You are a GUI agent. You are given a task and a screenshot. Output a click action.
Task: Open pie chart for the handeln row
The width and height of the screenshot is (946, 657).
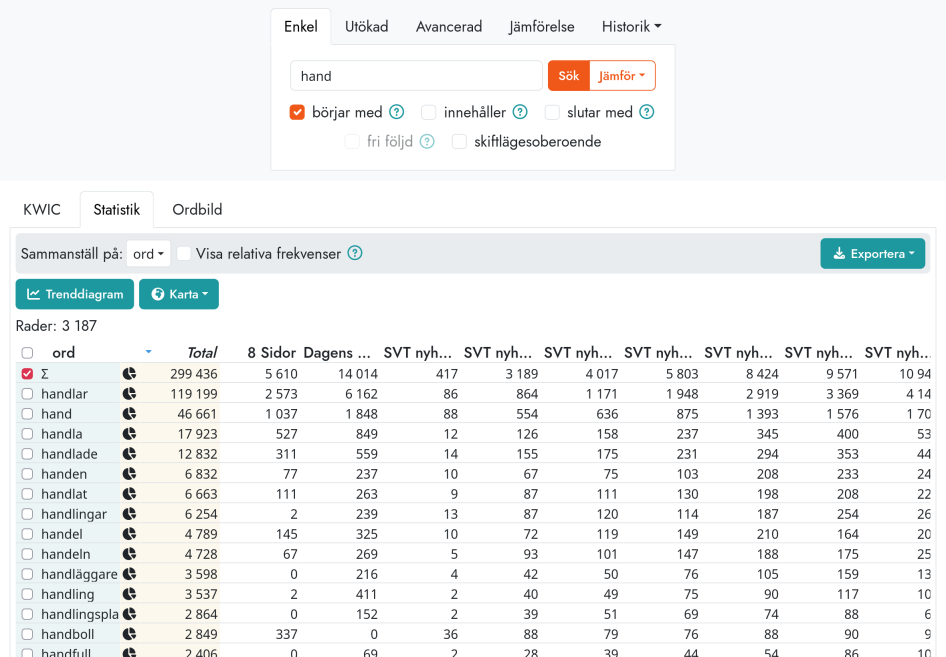click(x=129, y=554)
